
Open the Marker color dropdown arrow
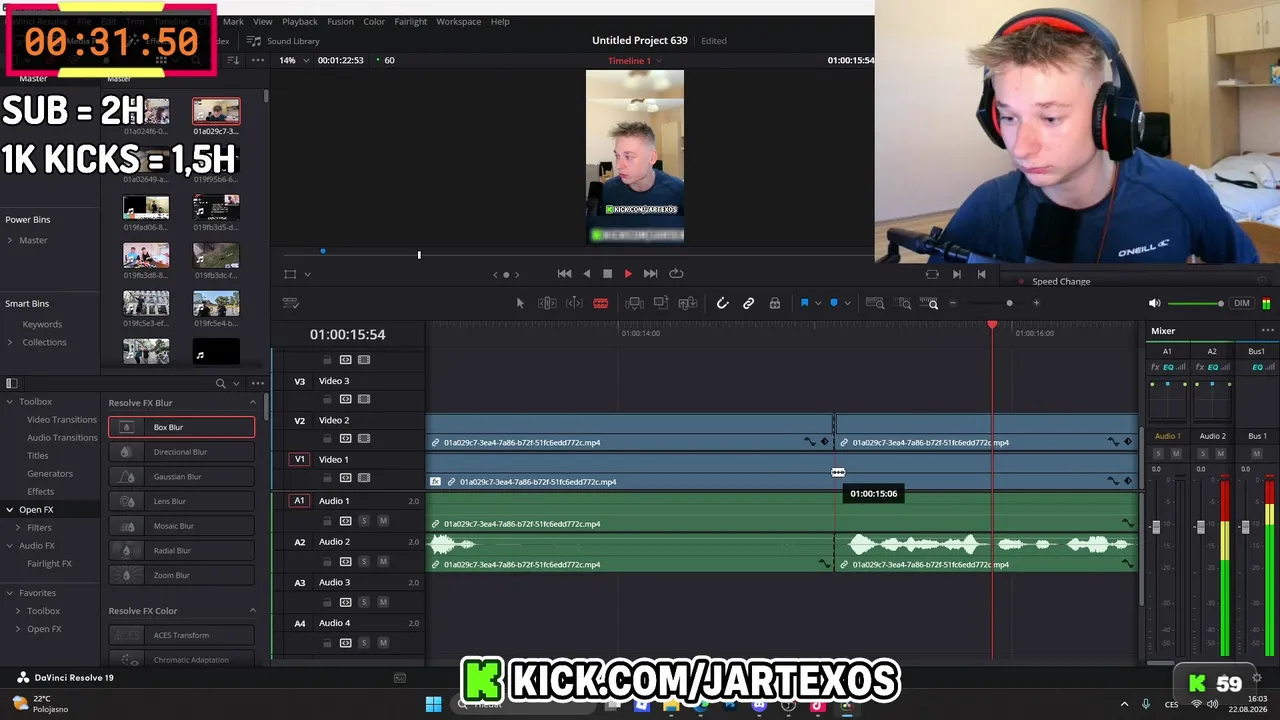(847, 303)
